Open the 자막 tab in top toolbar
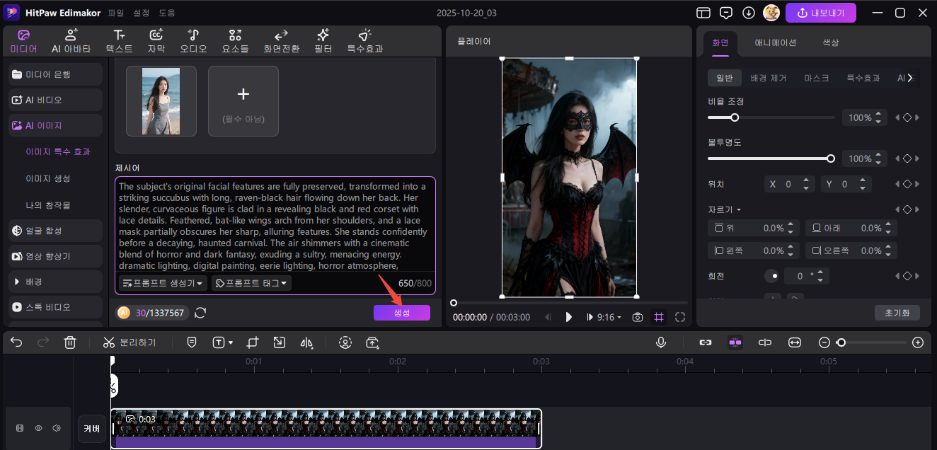This screenshot has width=937, height=450. (156, 41)
